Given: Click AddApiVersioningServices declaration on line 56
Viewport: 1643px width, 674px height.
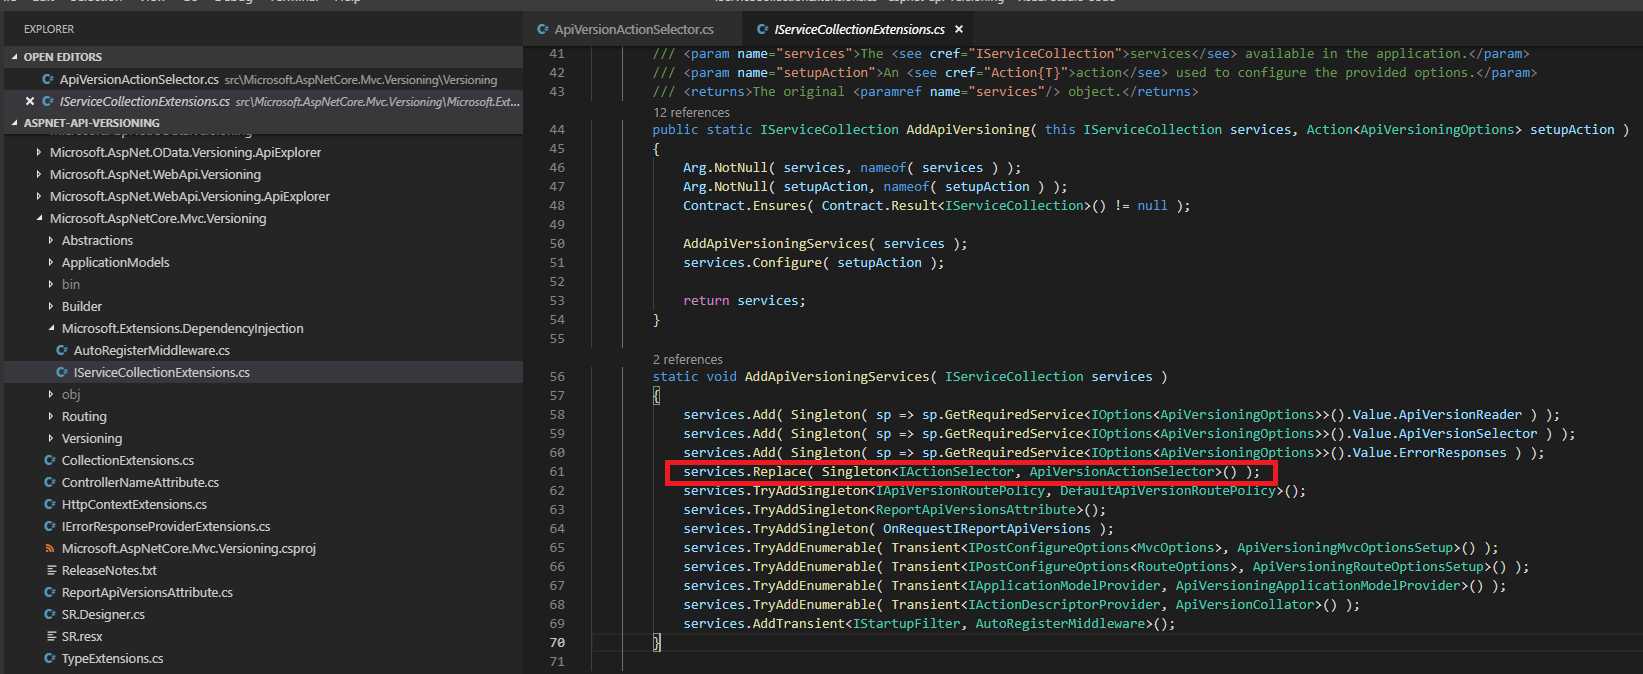Looking at the screenshot, I should (837, 377).
